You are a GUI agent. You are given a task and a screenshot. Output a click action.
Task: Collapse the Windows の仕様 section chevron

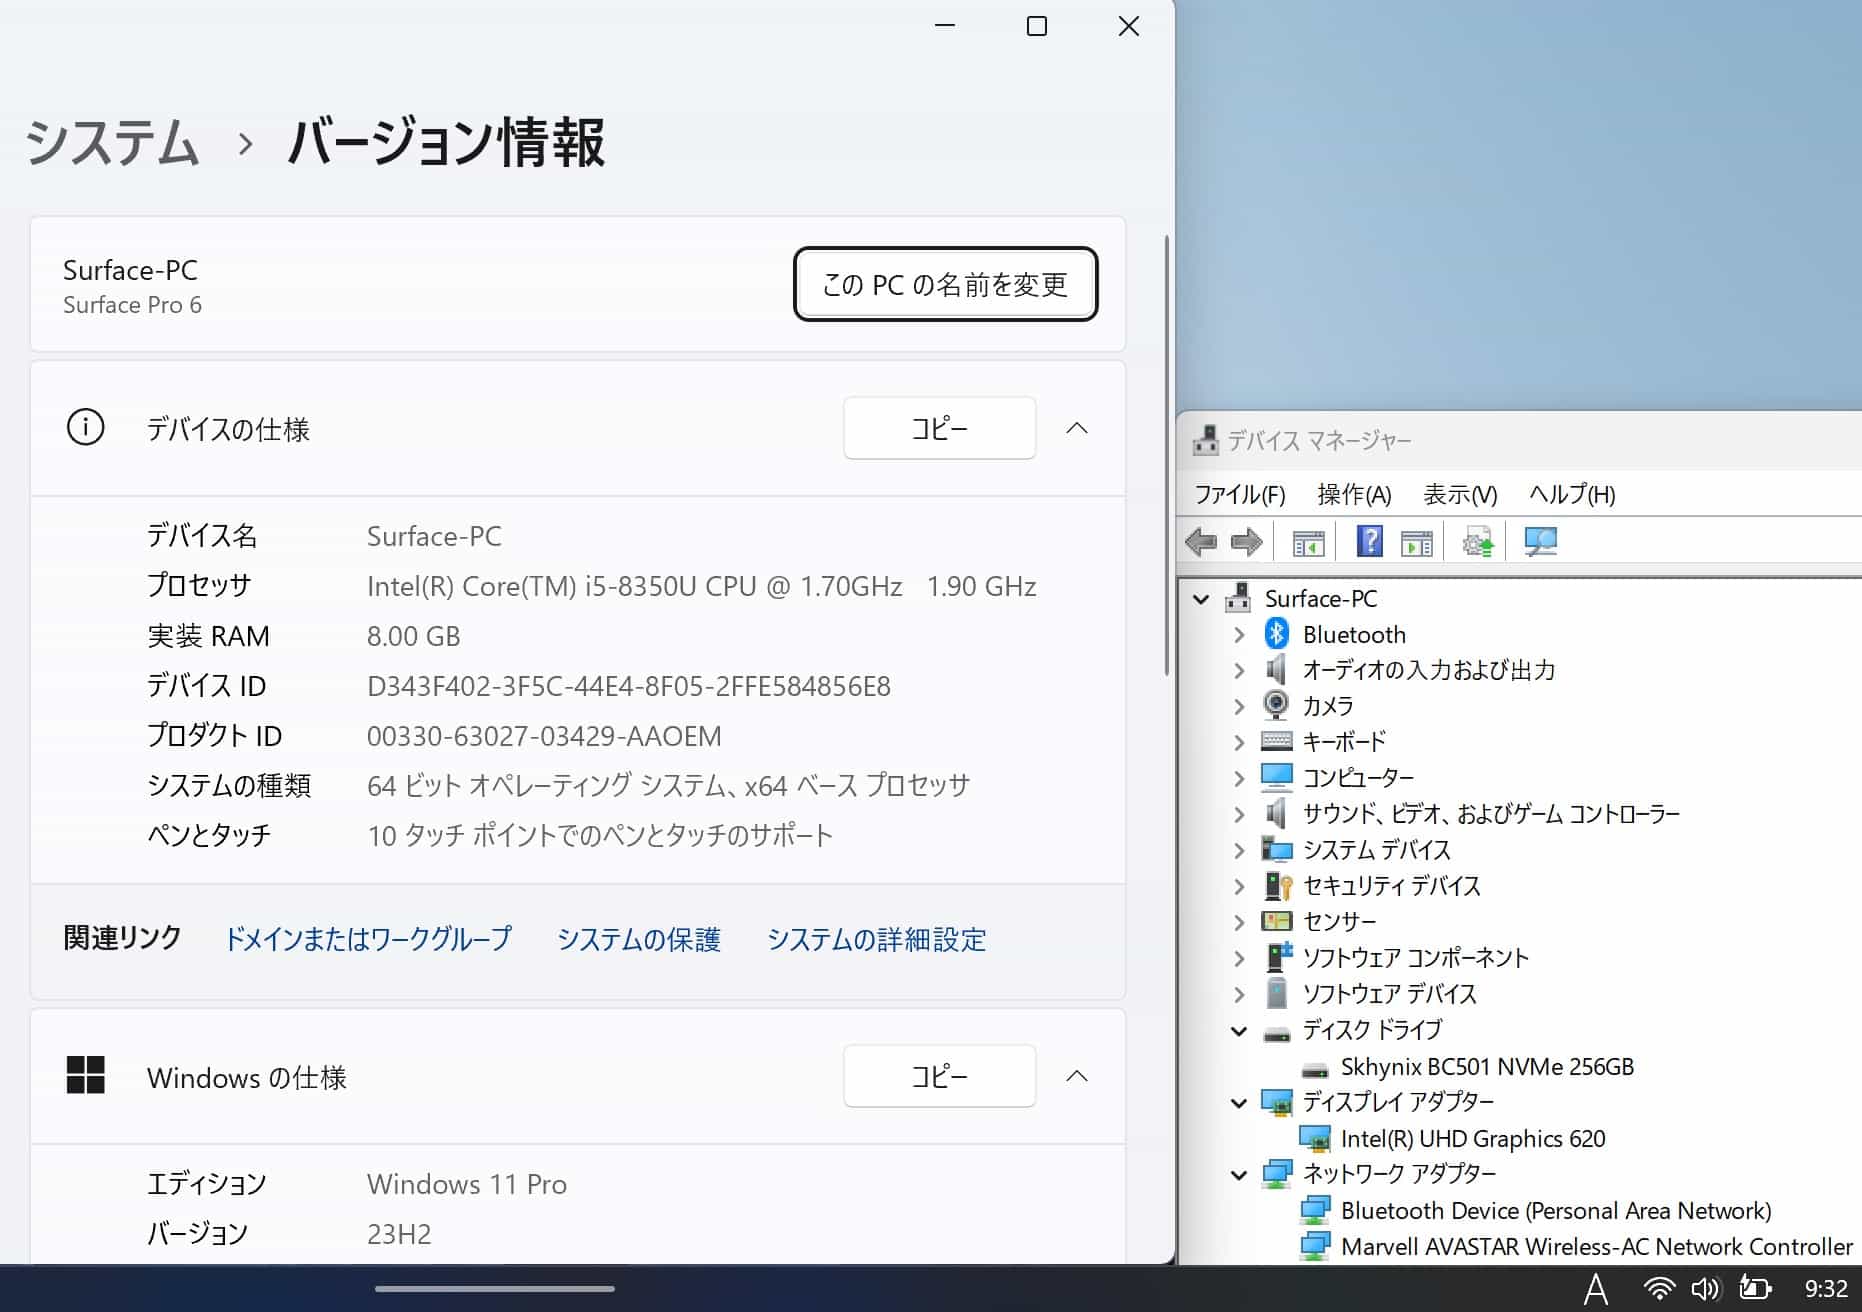click(1077, 1076)
